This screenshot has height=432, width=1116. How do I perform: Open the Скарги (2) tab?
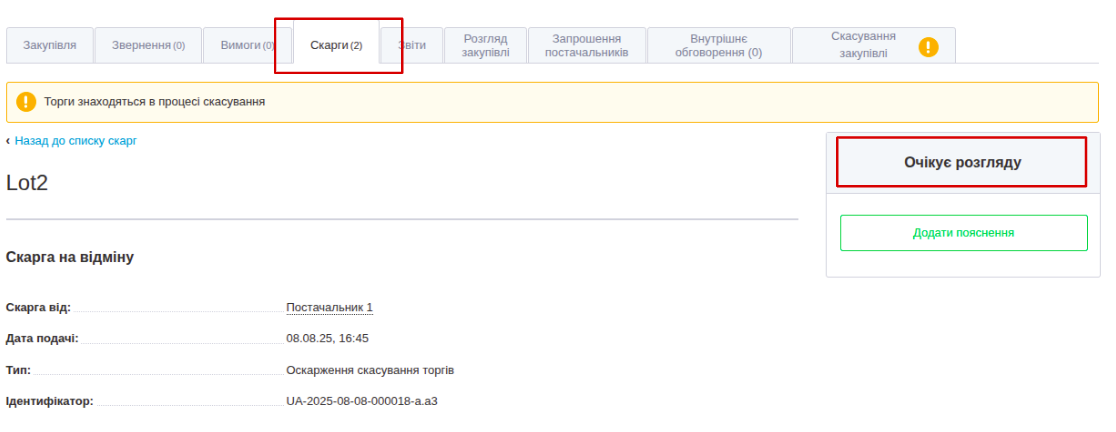pos(336,46)
